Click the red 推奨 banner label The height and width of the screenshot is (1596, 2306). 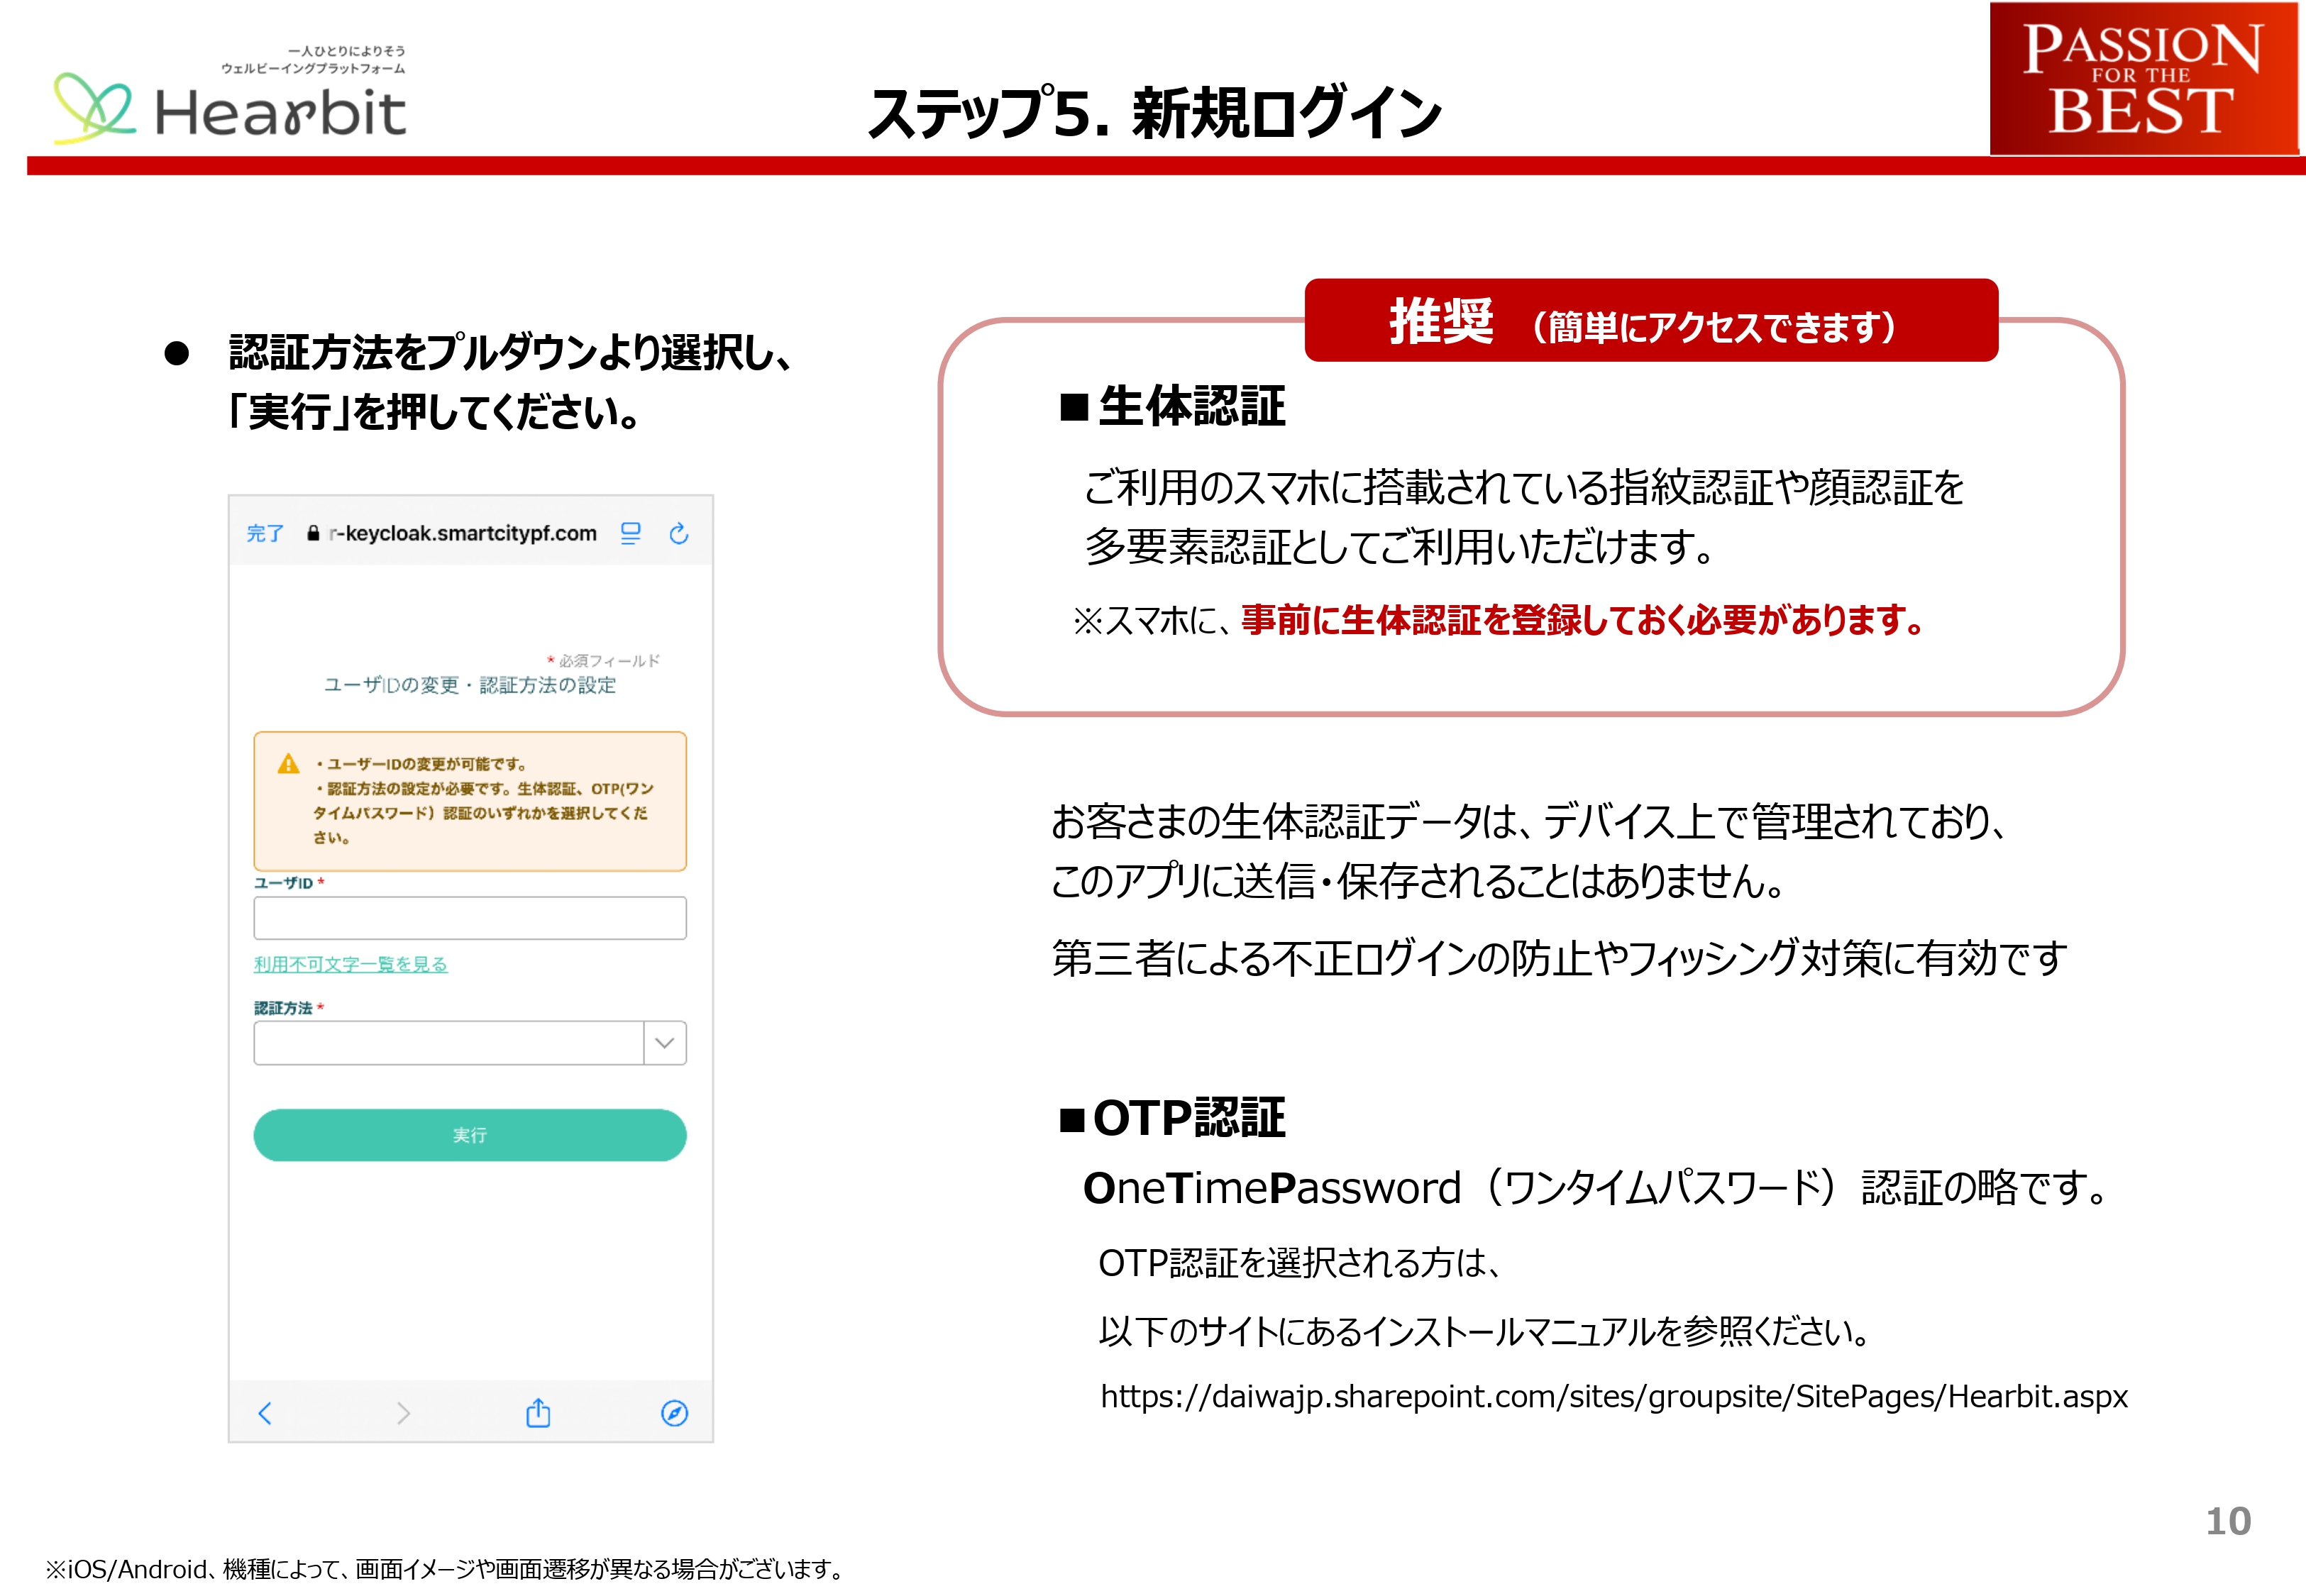point(1650,321)
